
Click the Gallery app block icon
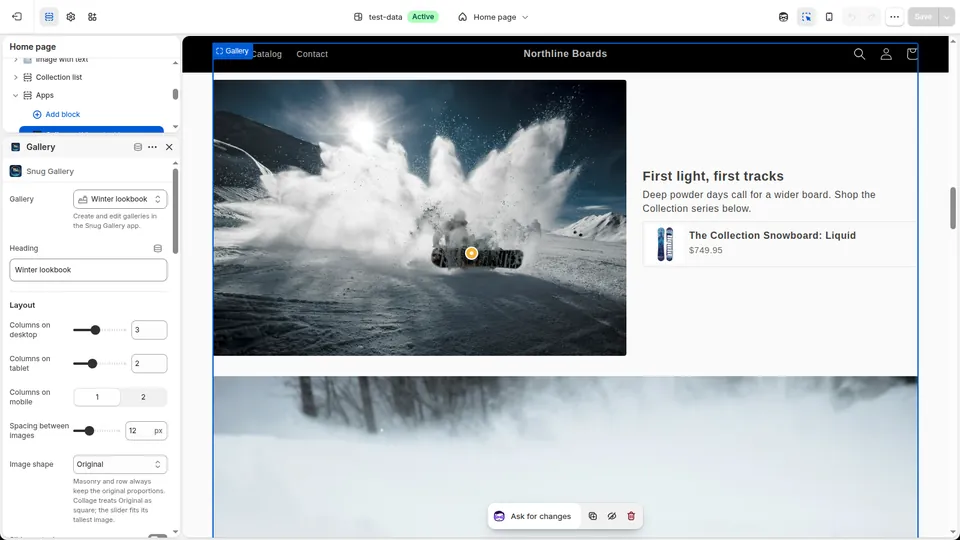[x=15, y=147]
